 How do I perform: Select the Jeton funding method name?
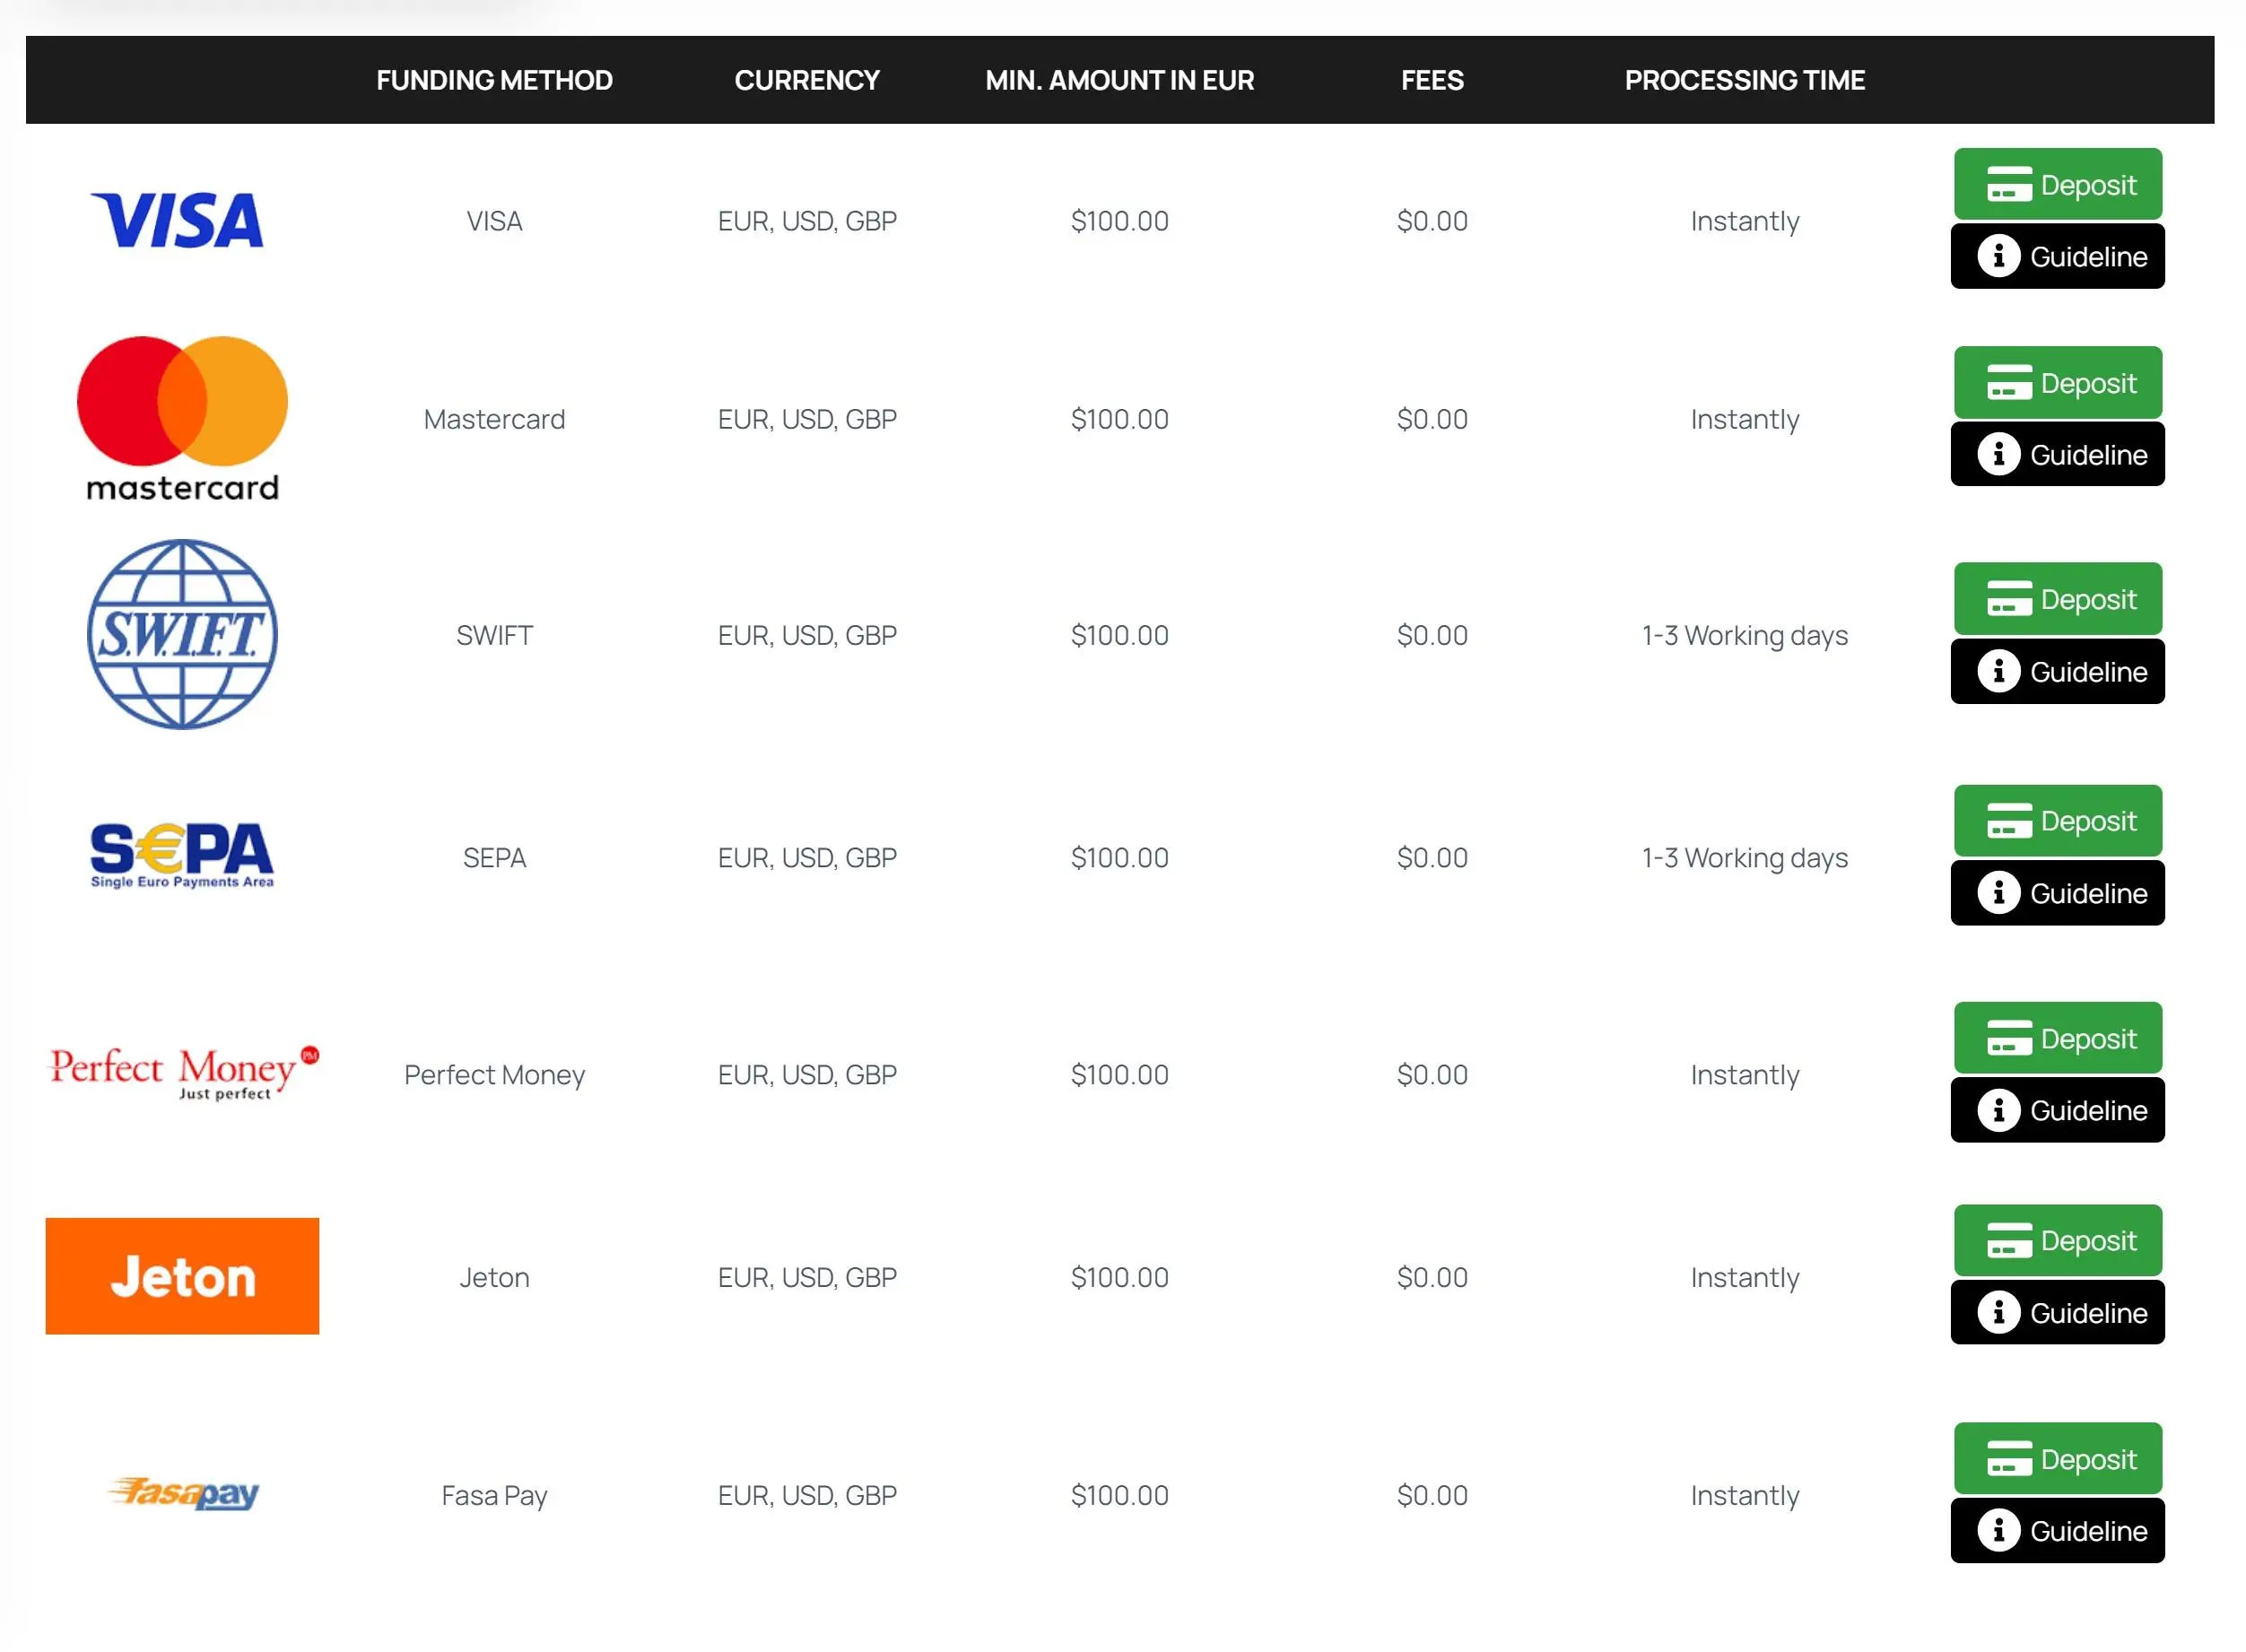click(494, 1277)
